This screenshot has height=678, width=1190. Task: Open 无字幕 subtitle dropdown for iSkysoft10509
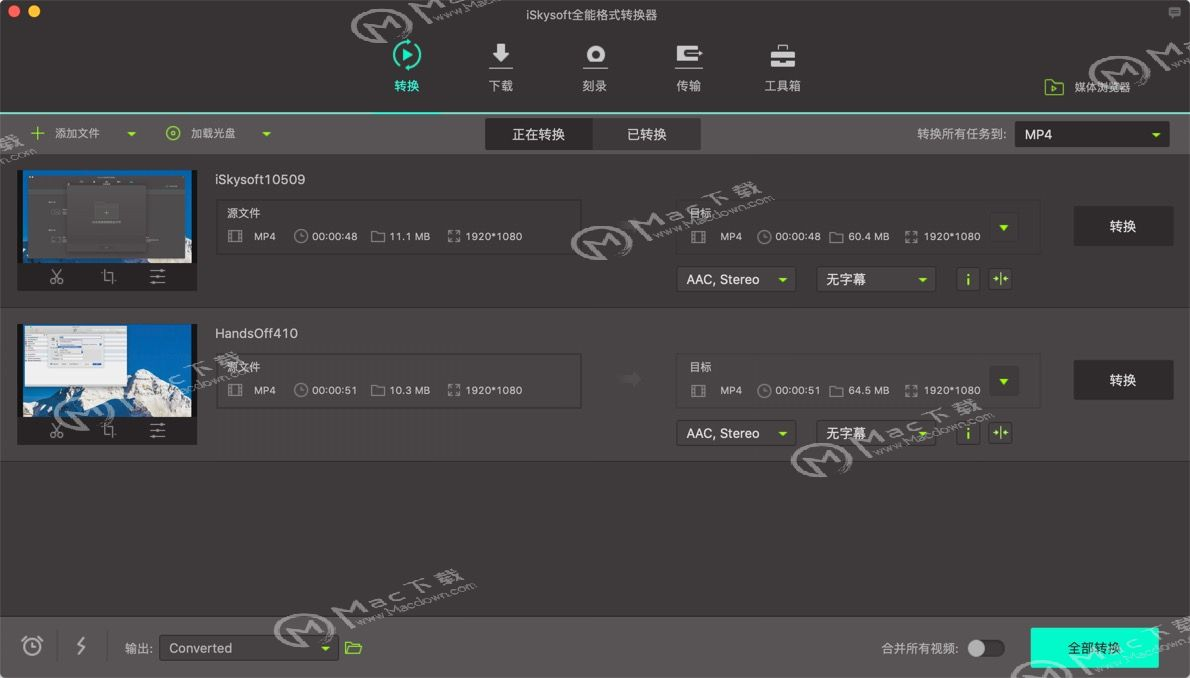tap(876, 279)
